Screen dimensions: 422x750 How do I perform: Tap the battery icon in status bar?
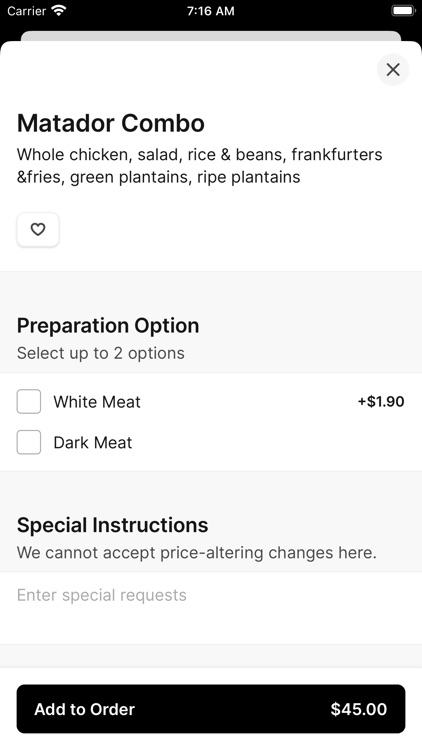[403, 11]
